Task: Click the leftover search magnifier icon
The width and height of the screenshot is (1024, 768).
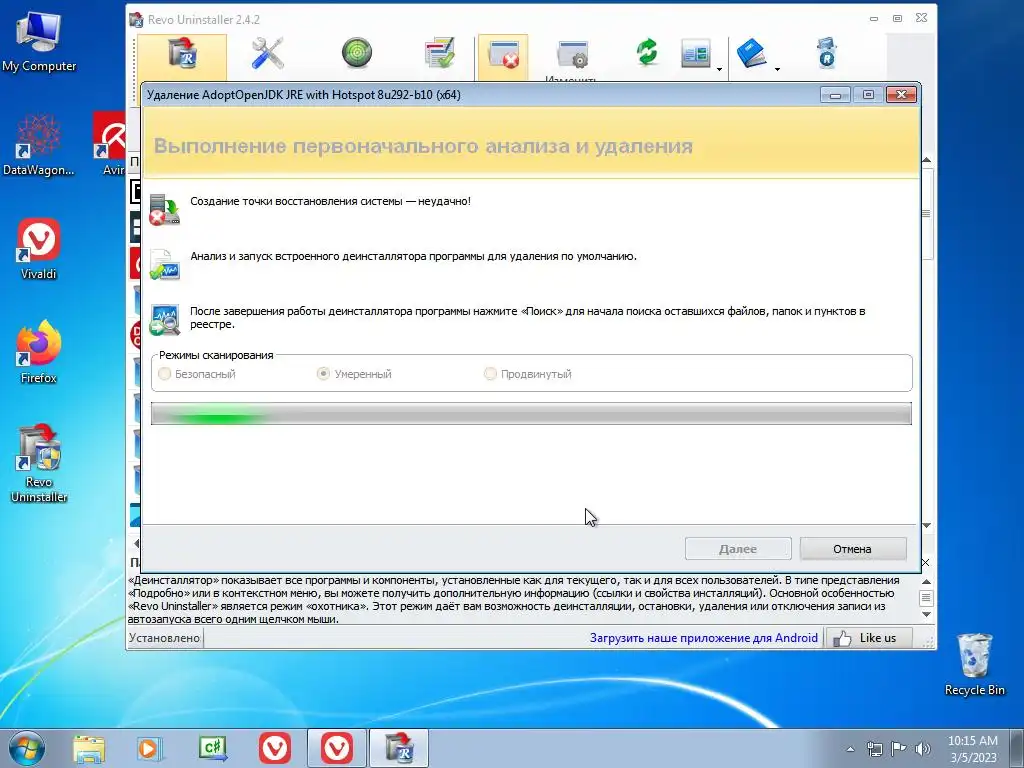Action: [x=164, y=320]
